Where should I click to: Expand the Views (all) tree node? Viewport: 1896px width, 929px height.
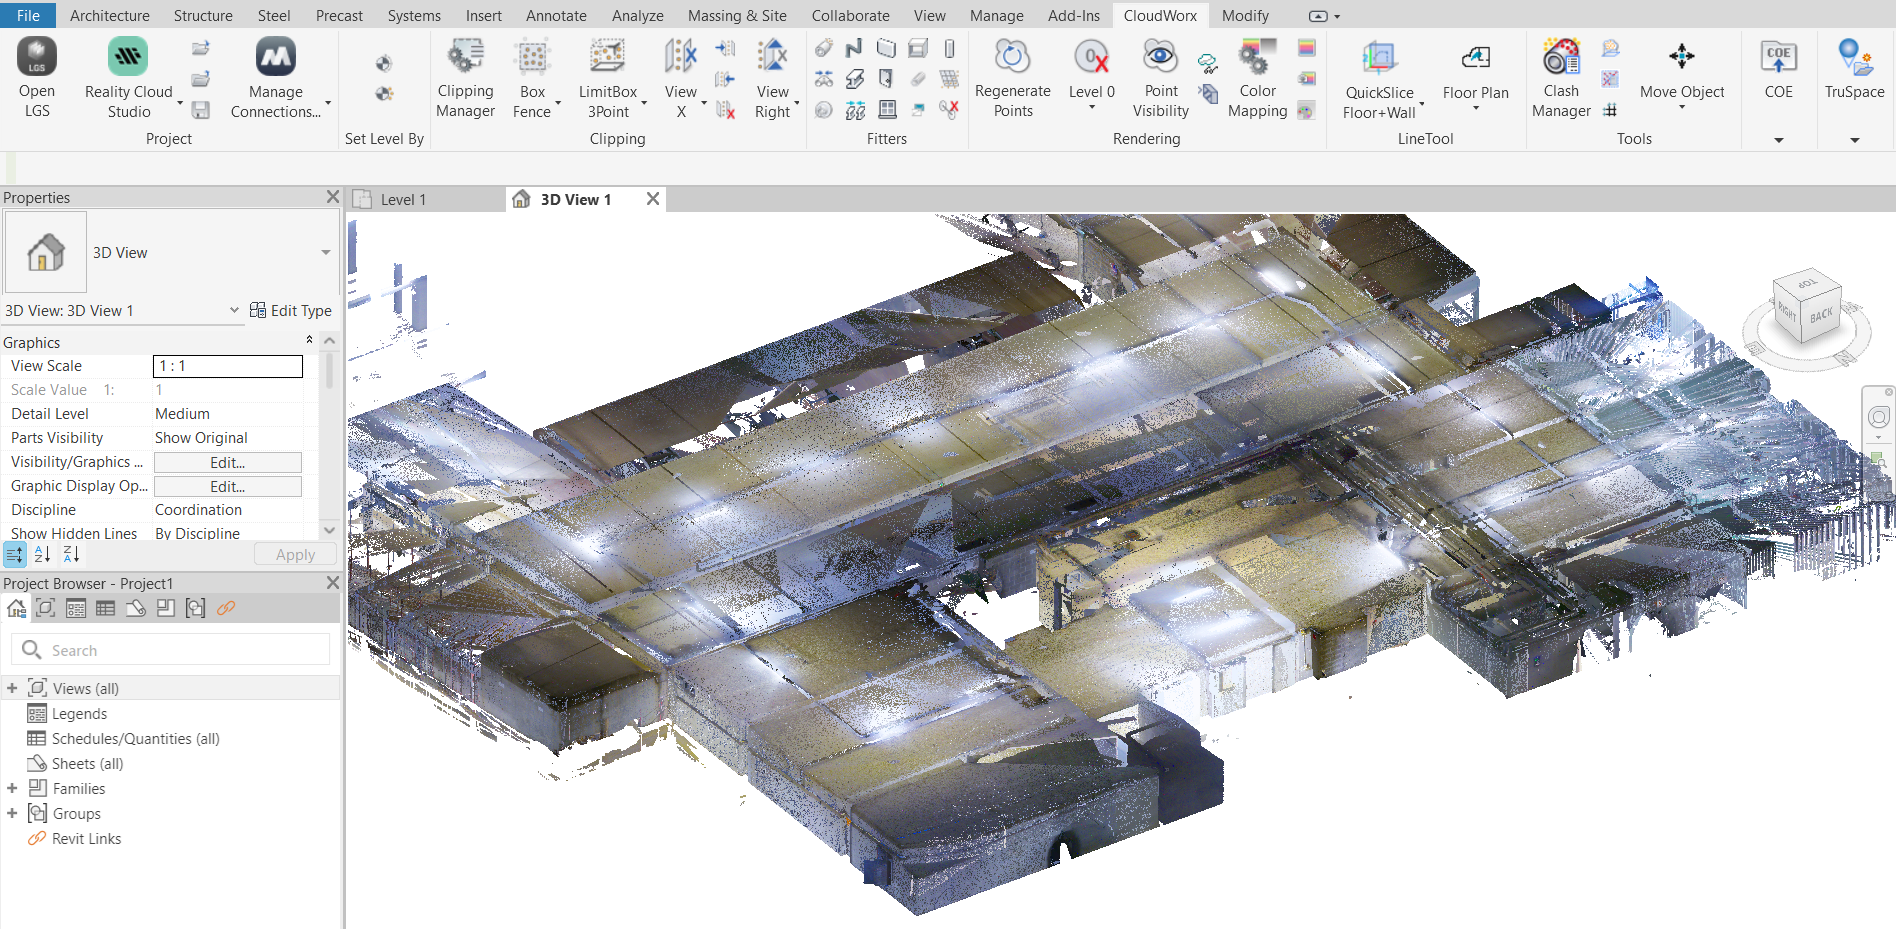[12, 688]
